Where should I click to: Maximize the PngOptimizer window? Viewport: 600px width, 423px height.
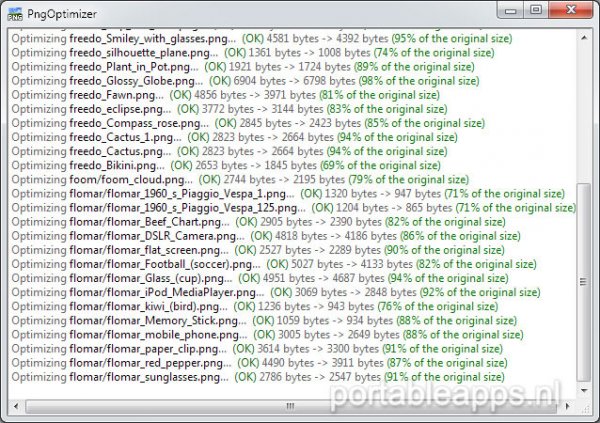[535, 11]
